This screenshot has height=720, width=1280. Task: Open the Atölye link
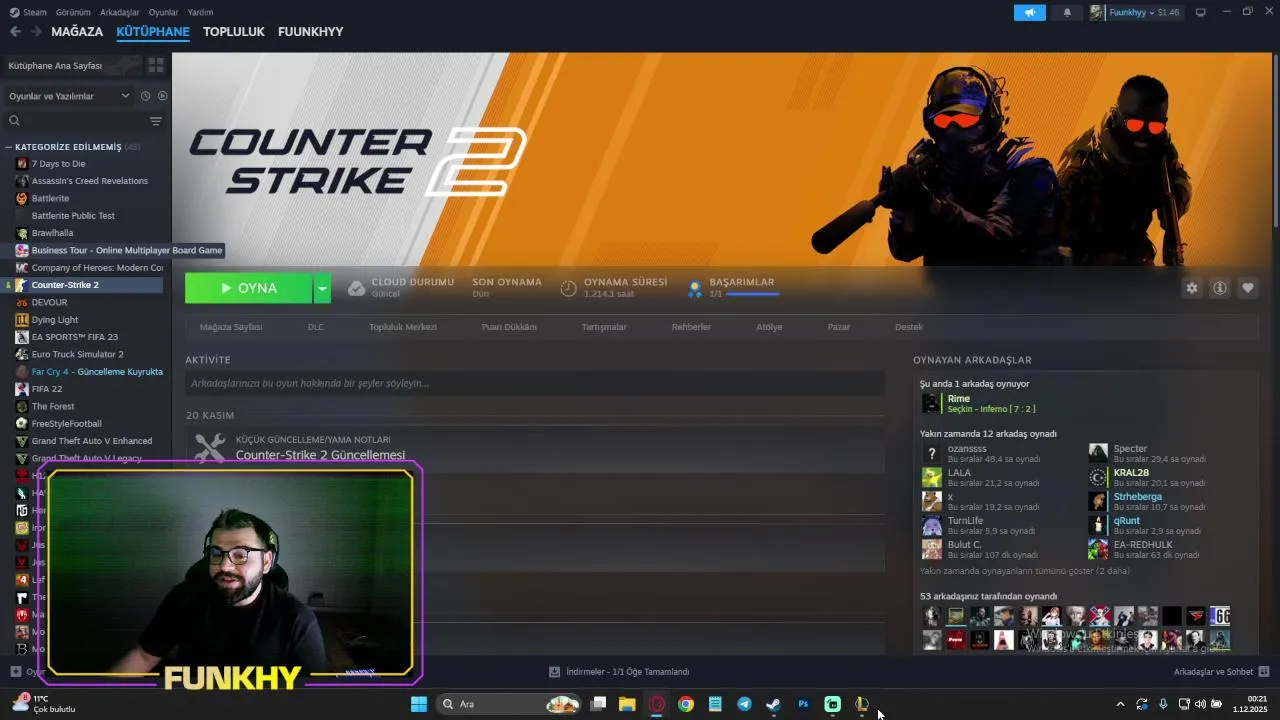click(769, 327)
